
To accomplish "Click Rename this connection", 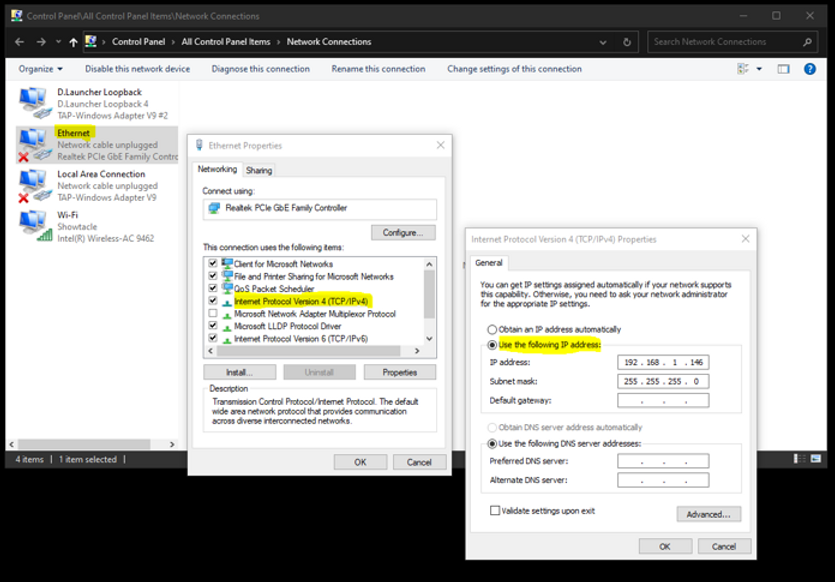I will (x=378, y=69).
